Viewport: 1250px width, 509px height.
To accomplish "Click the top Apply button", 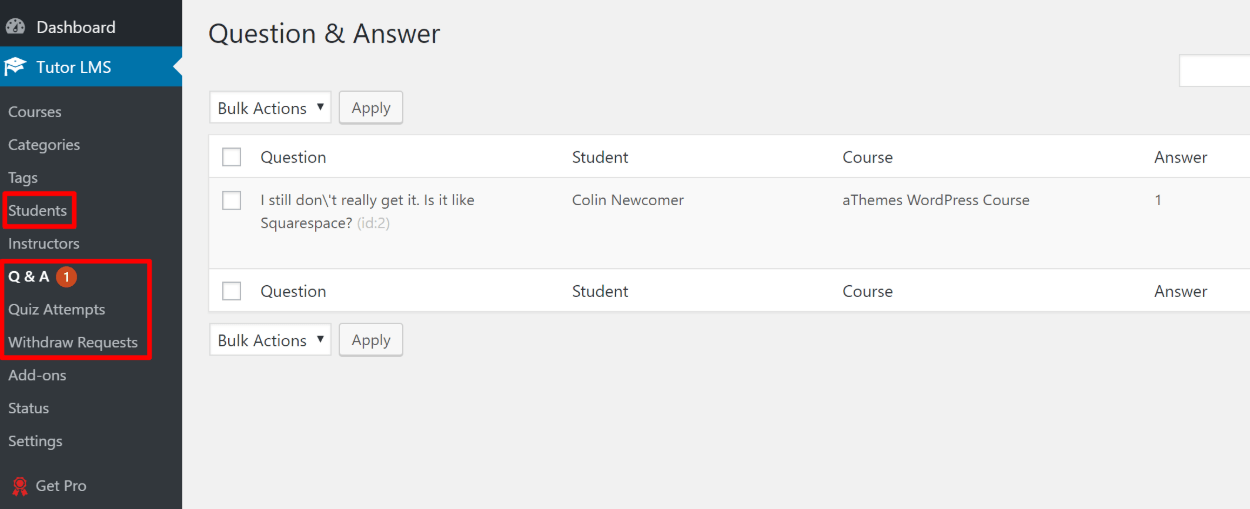I will 371,108.
